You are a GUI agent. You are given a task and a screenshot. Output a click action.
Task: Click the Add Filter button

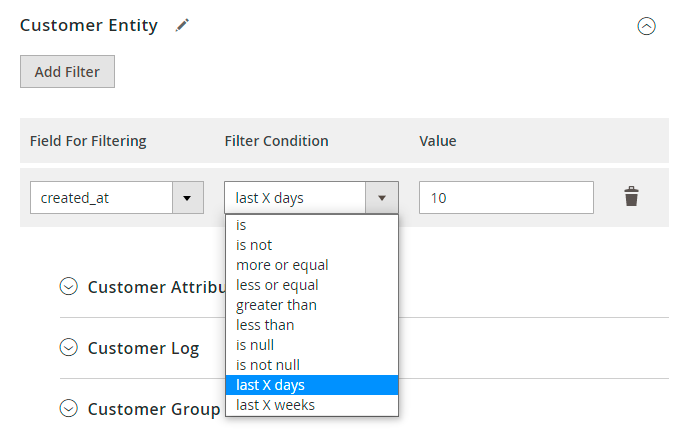tap(67, 72)
